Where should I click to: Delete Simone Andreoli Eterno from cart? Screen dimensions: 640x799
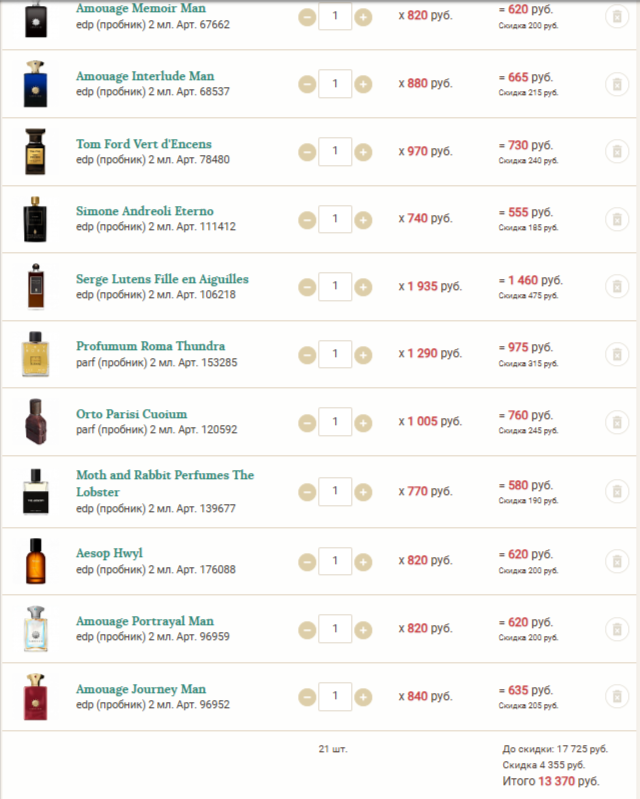coord(617,219)
